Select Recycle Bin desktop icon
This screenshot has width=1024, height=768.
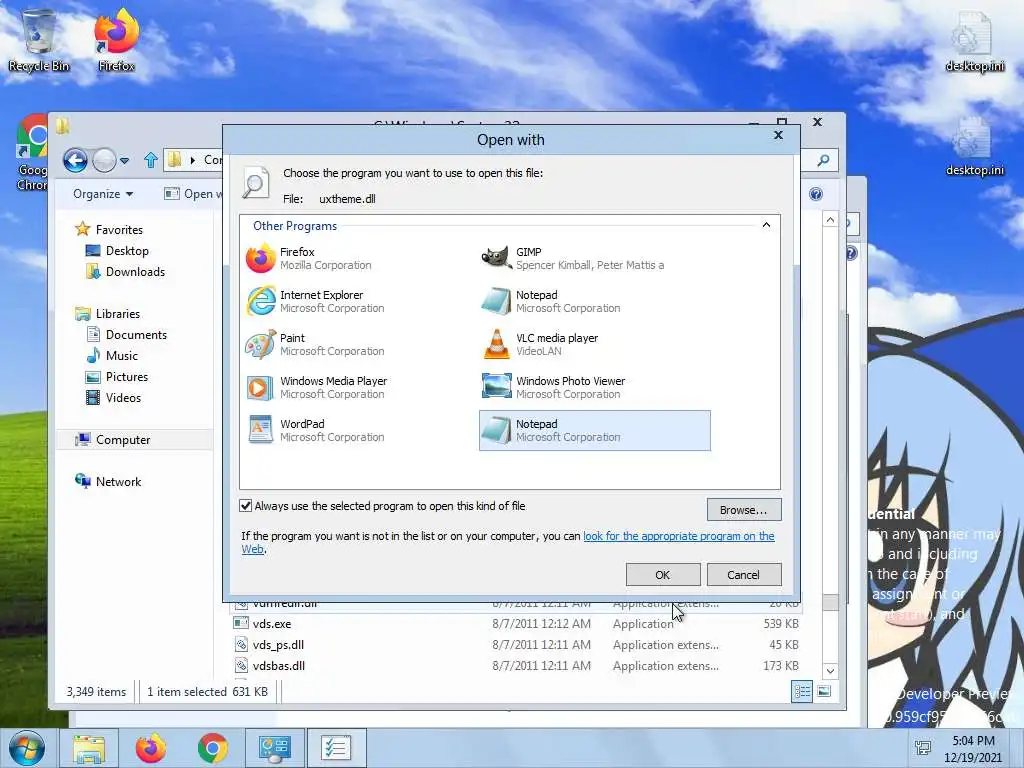click(39, 40)
